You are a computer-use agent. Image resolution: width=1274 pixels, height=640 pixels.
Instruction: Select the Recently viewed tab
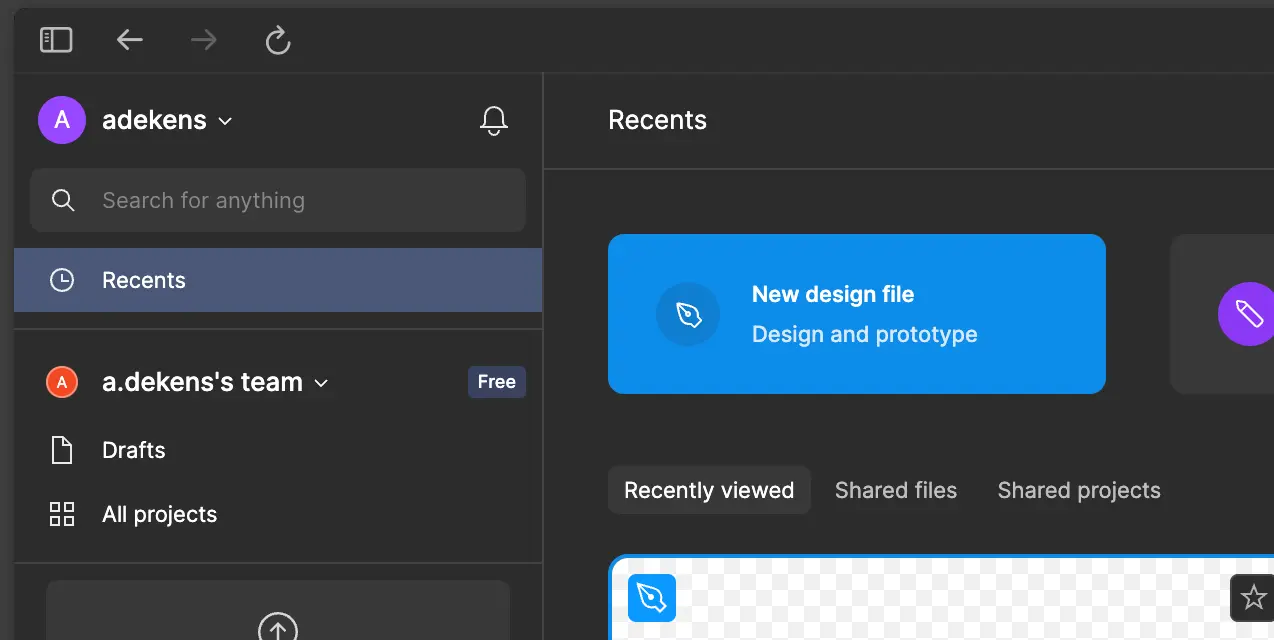[708, 490]
